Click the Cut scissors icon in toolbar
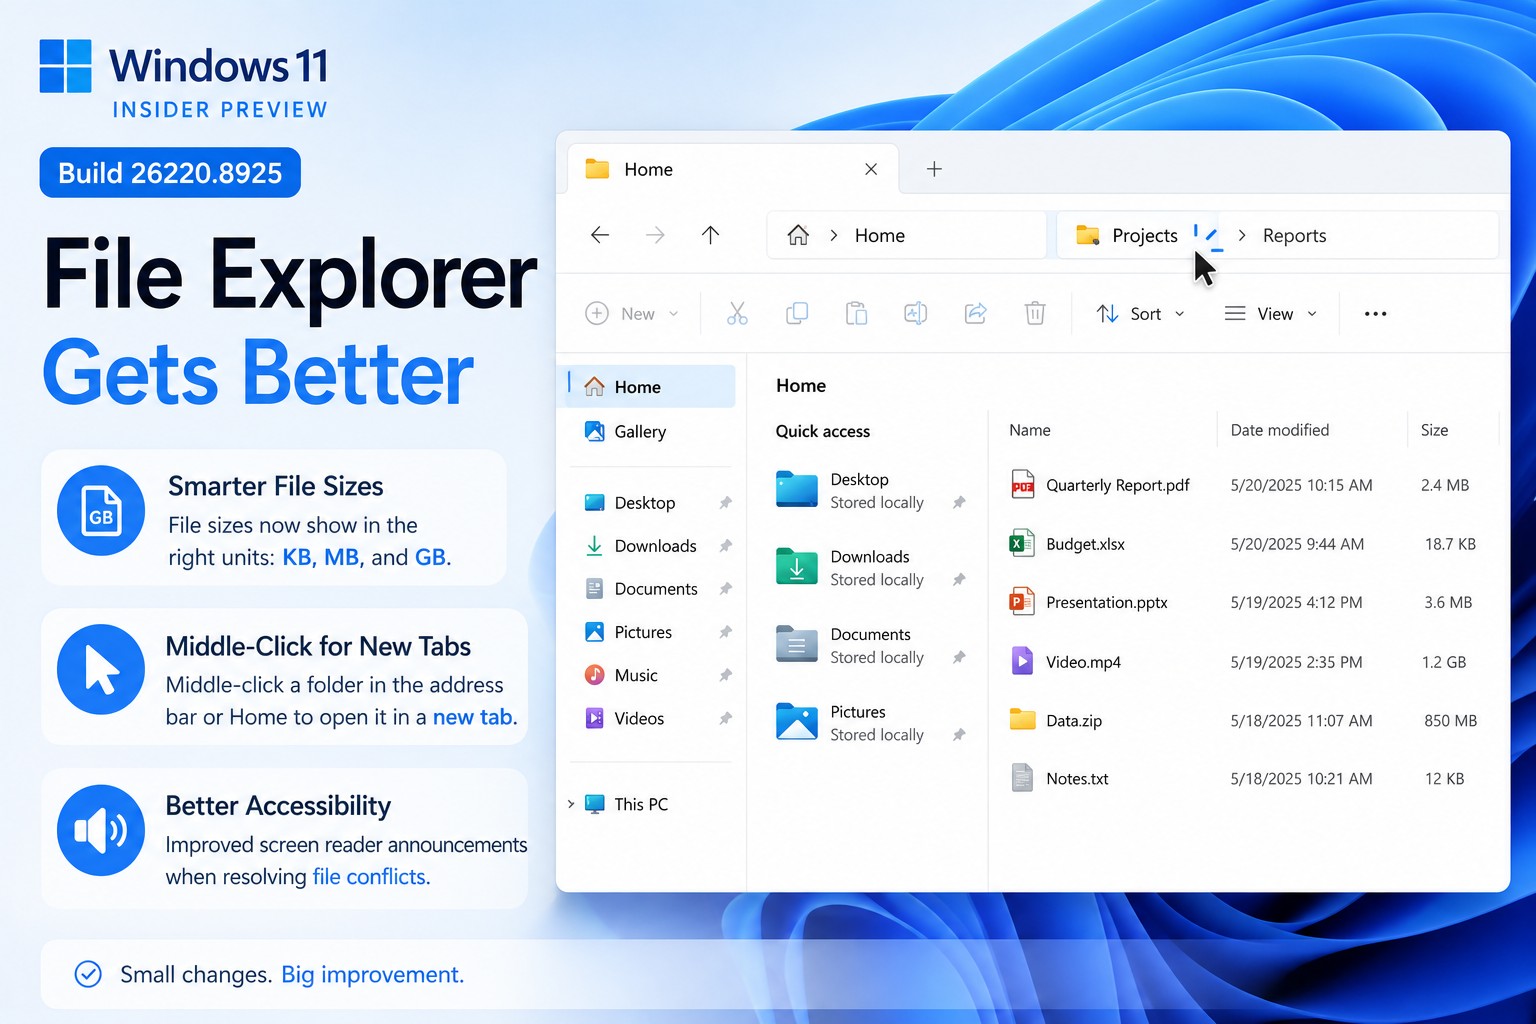The image size is (1536, 1024). [737, 314]
